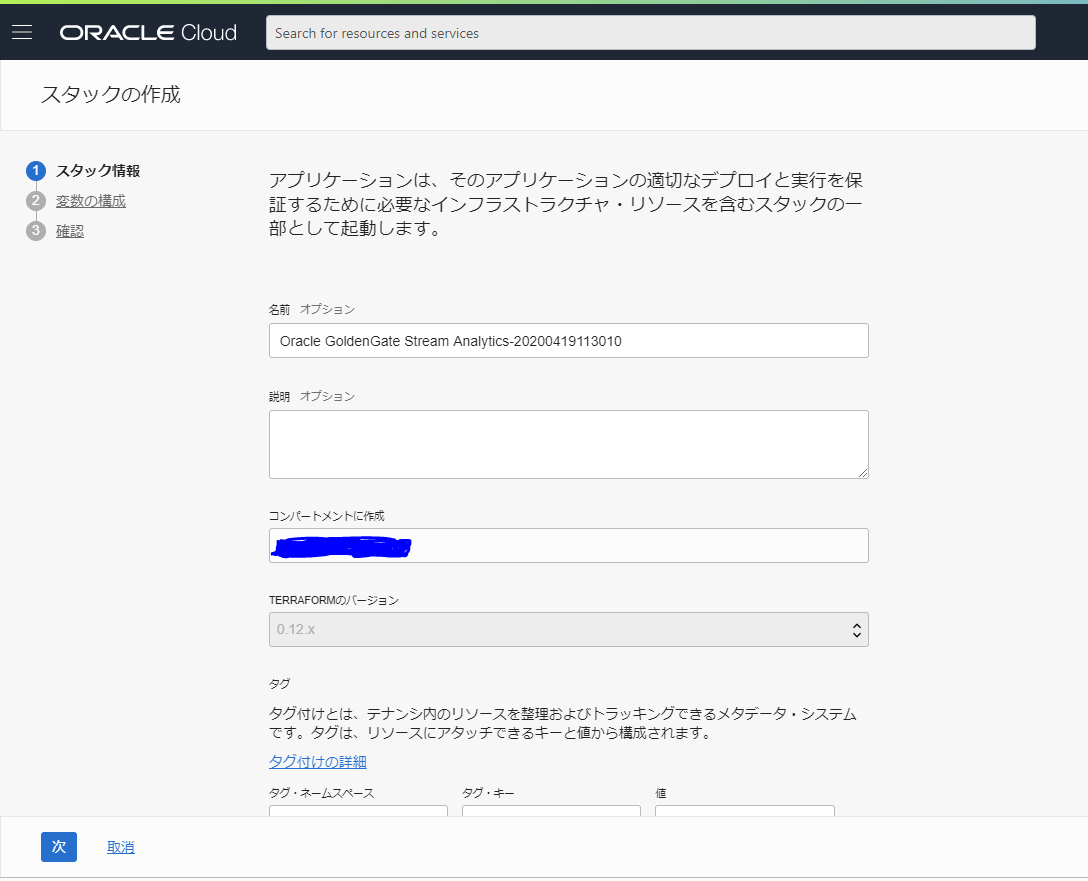This screenshot has width=1088, height=881.
Task: Click the タグ section heading
Action: 279,684
